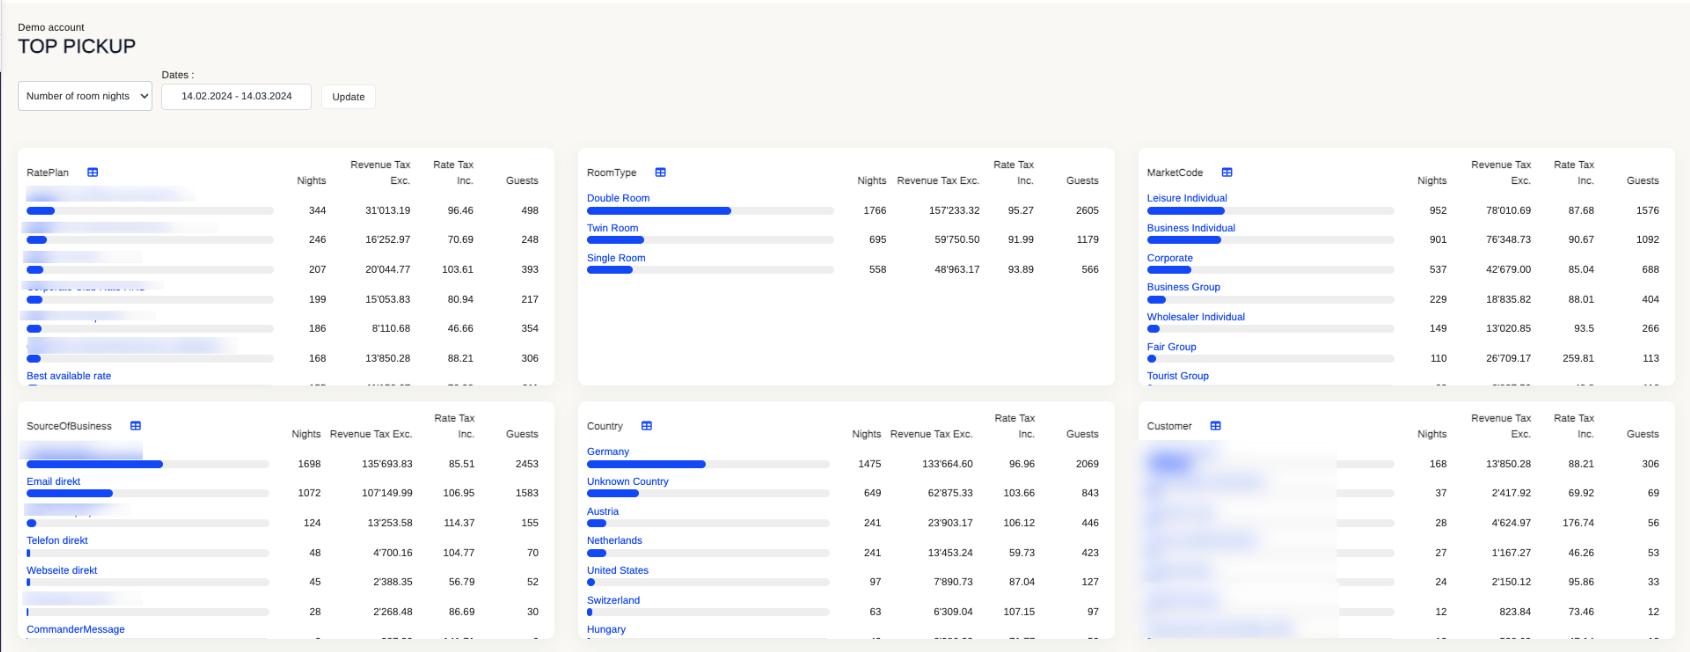The width and height of the screenshot is (1690, 652).
Task: Select the Wholesaler Individual link
Action: click(x=1195, y=317)
